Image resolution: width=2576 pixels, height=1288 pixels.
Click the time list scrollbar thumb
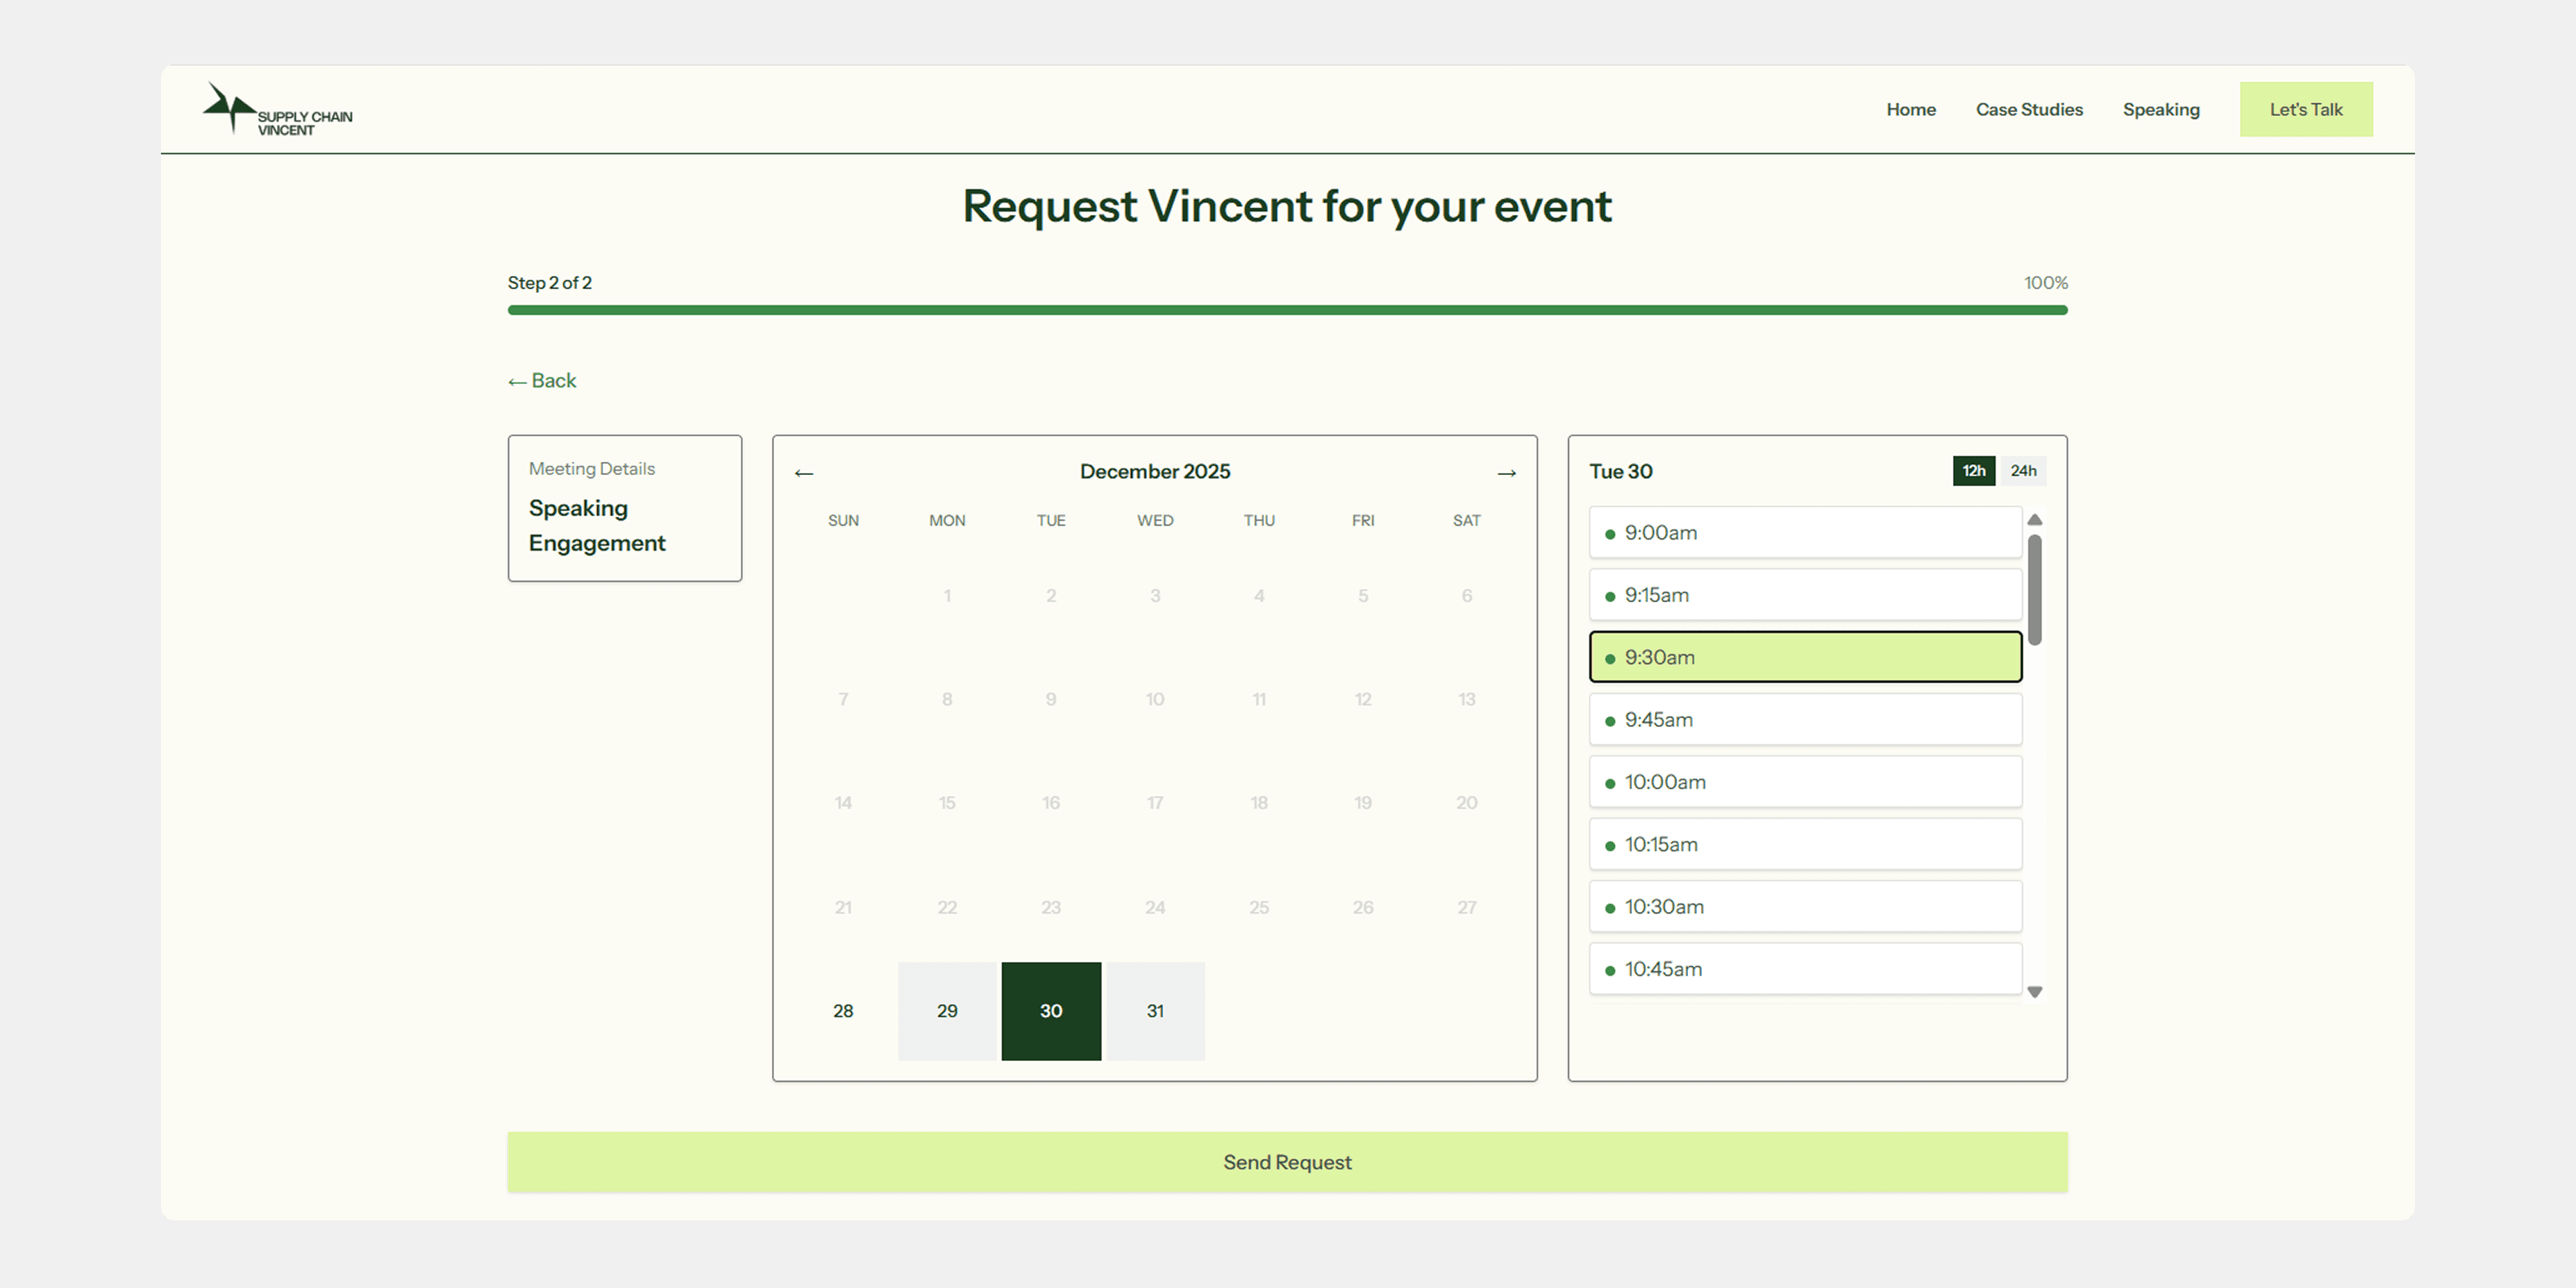click(x=2034, y=590)
